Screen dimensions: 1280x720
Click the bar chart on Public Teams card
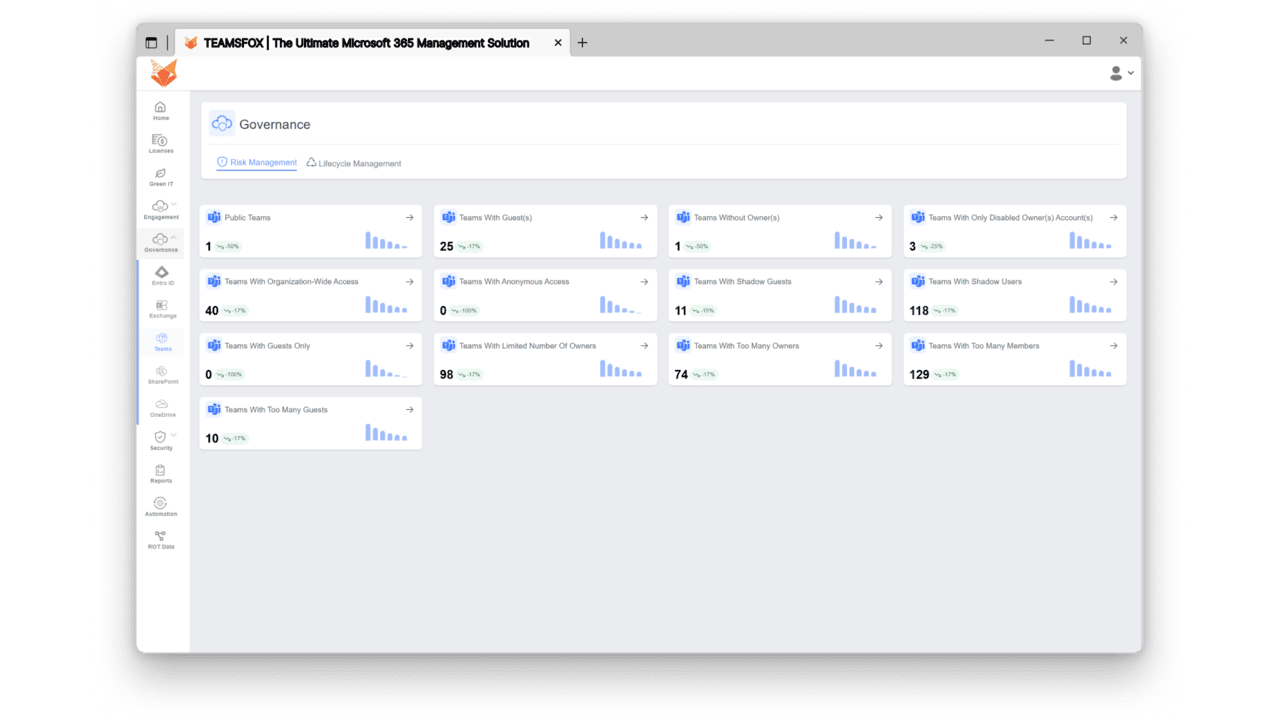(x=386, y=240)
